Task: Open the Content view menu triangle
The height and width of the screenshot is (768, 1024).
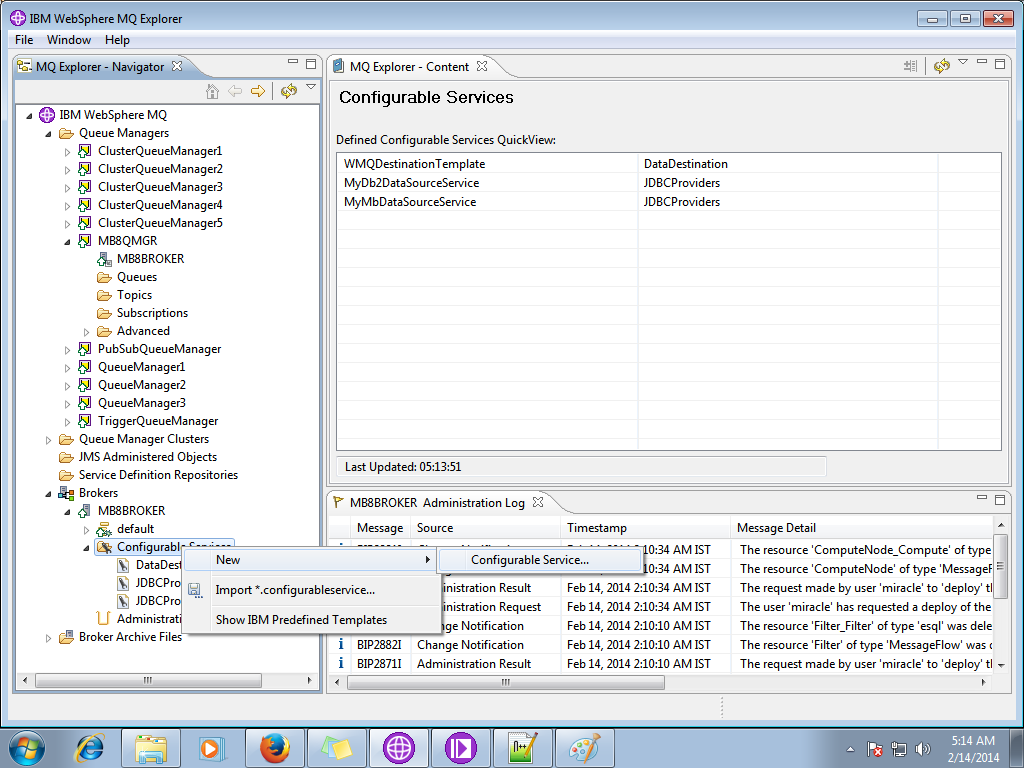Action: click(x=963, y=62)
